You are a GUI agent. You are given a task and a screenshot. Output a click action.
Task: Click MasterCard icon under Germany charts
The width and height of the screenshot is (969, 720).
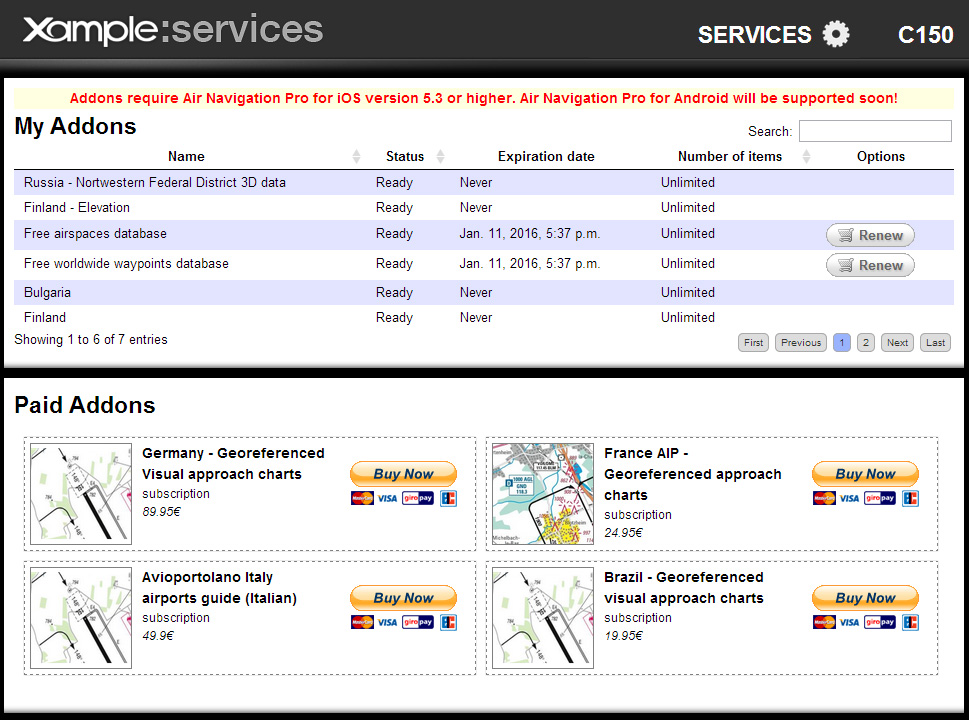tap(361, 498)
